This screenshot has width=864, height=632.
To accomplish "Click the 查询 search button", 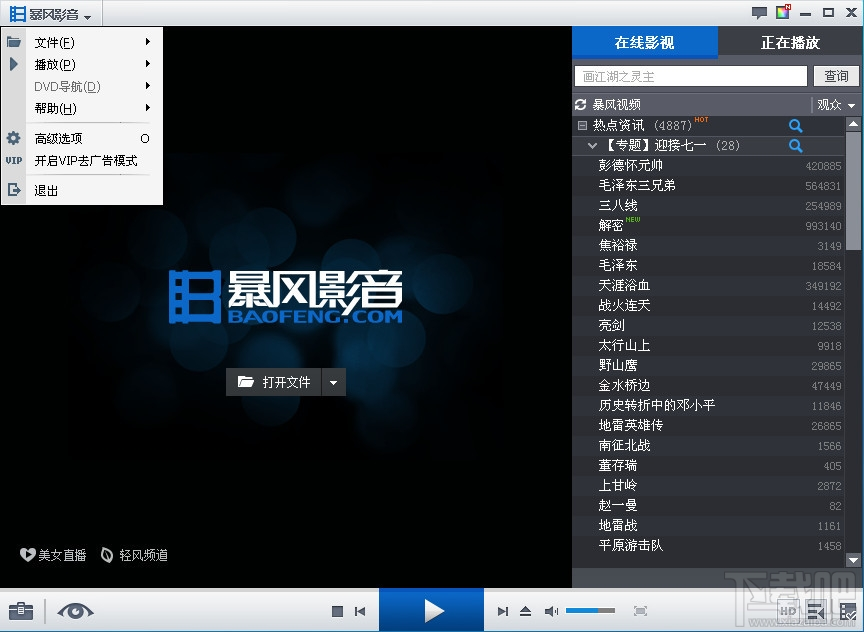I will [836, 76].
